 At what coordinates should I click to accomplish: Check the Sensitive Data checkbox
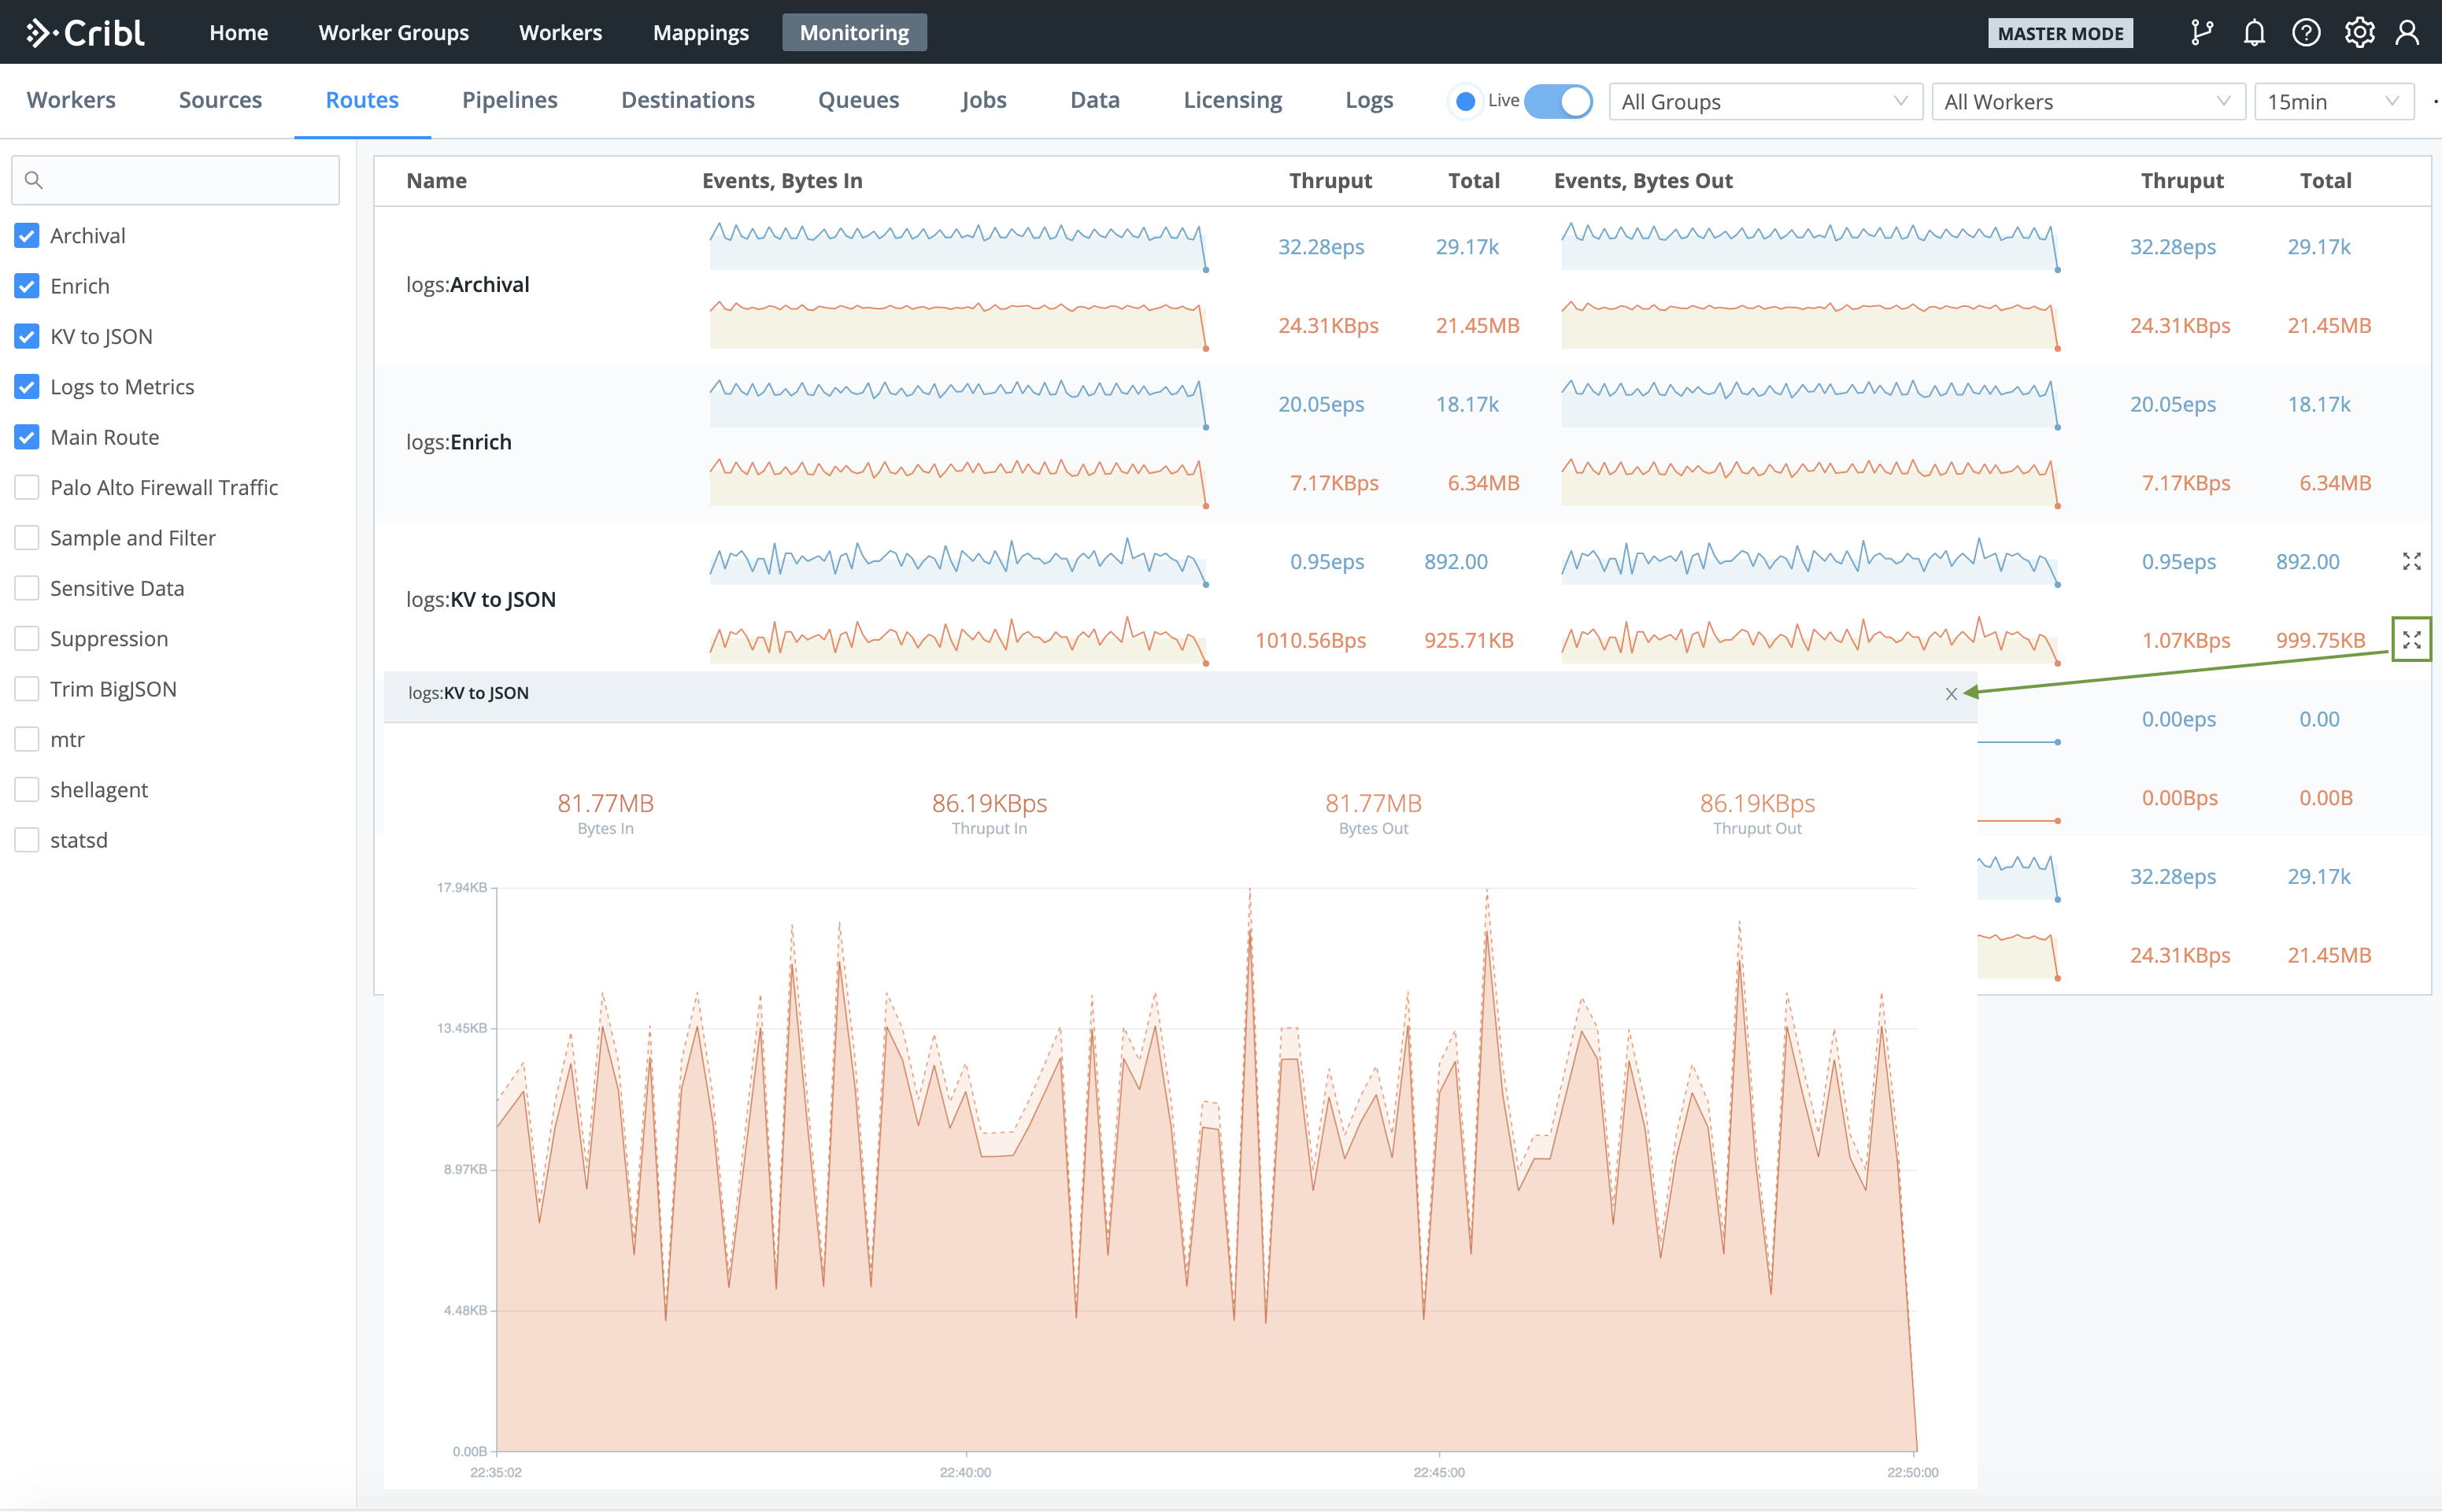pyautogui.click(x=27, y=588)
